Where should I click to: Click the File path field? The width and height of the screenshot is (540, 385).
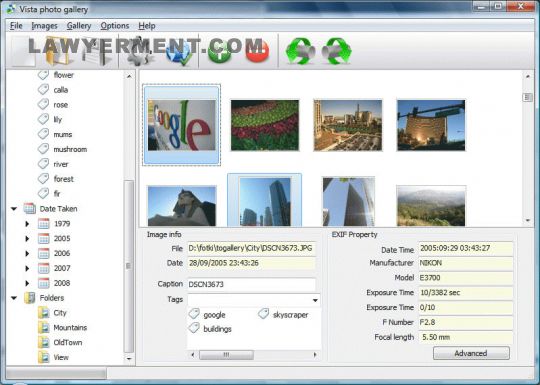(252, 248)
